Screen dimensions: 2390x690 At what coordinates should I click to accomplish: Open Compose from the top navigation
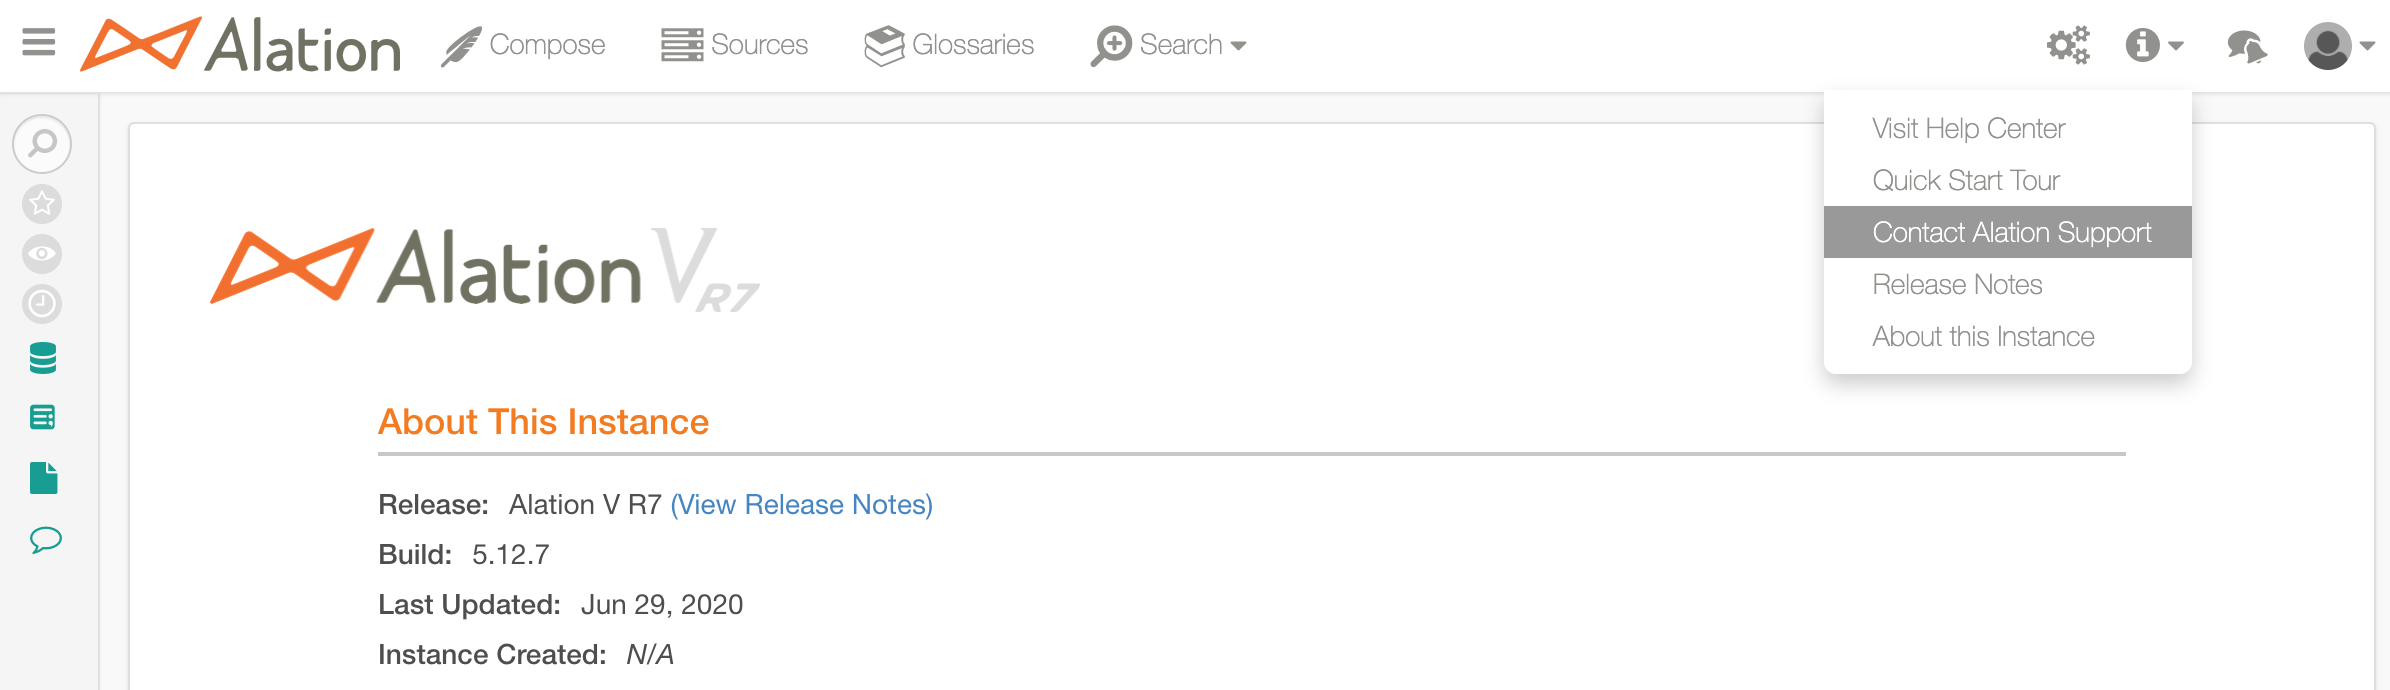pyautogui.click(x=523, y=45)
